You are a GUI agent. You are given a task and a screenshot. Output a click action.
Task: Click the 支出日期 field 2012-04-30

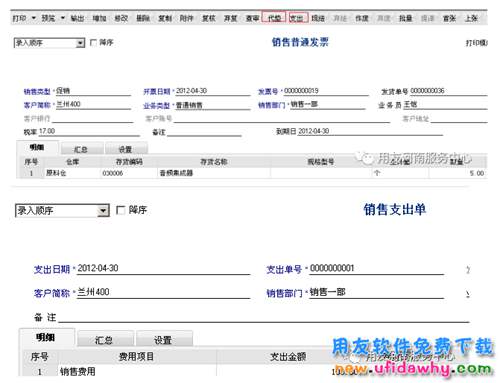pos(163,269)
